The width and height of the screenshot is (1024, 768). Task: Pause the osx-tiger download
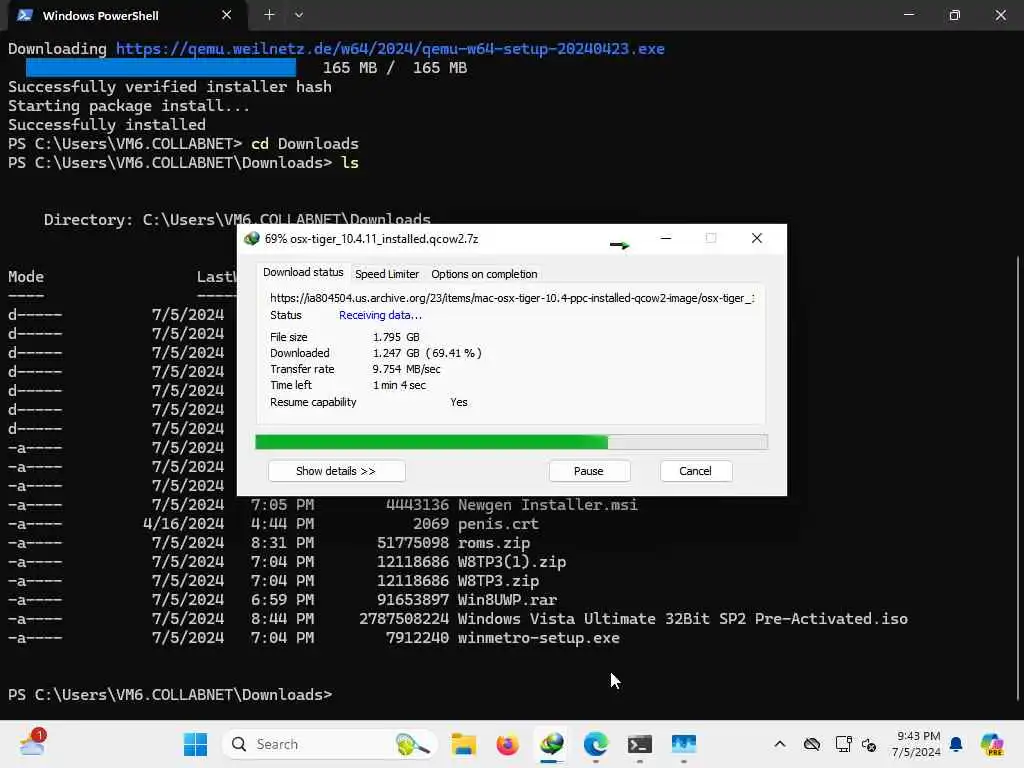tap(589, 471)
